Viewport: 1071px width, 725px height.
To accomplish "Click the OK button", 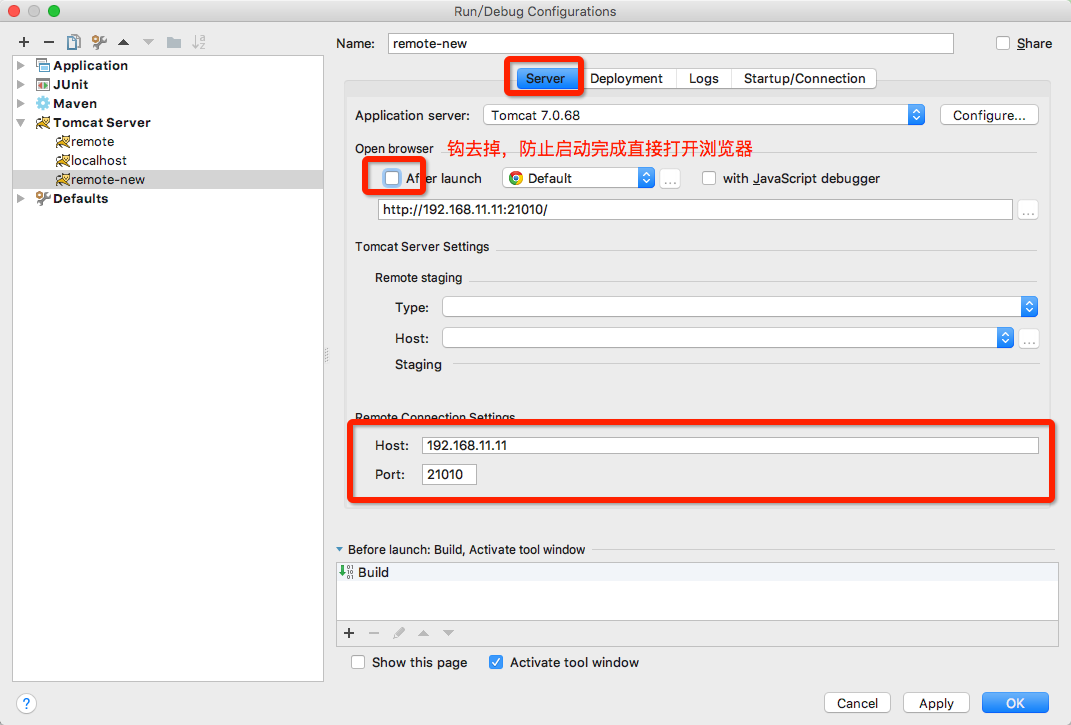I will point(1015,703).
